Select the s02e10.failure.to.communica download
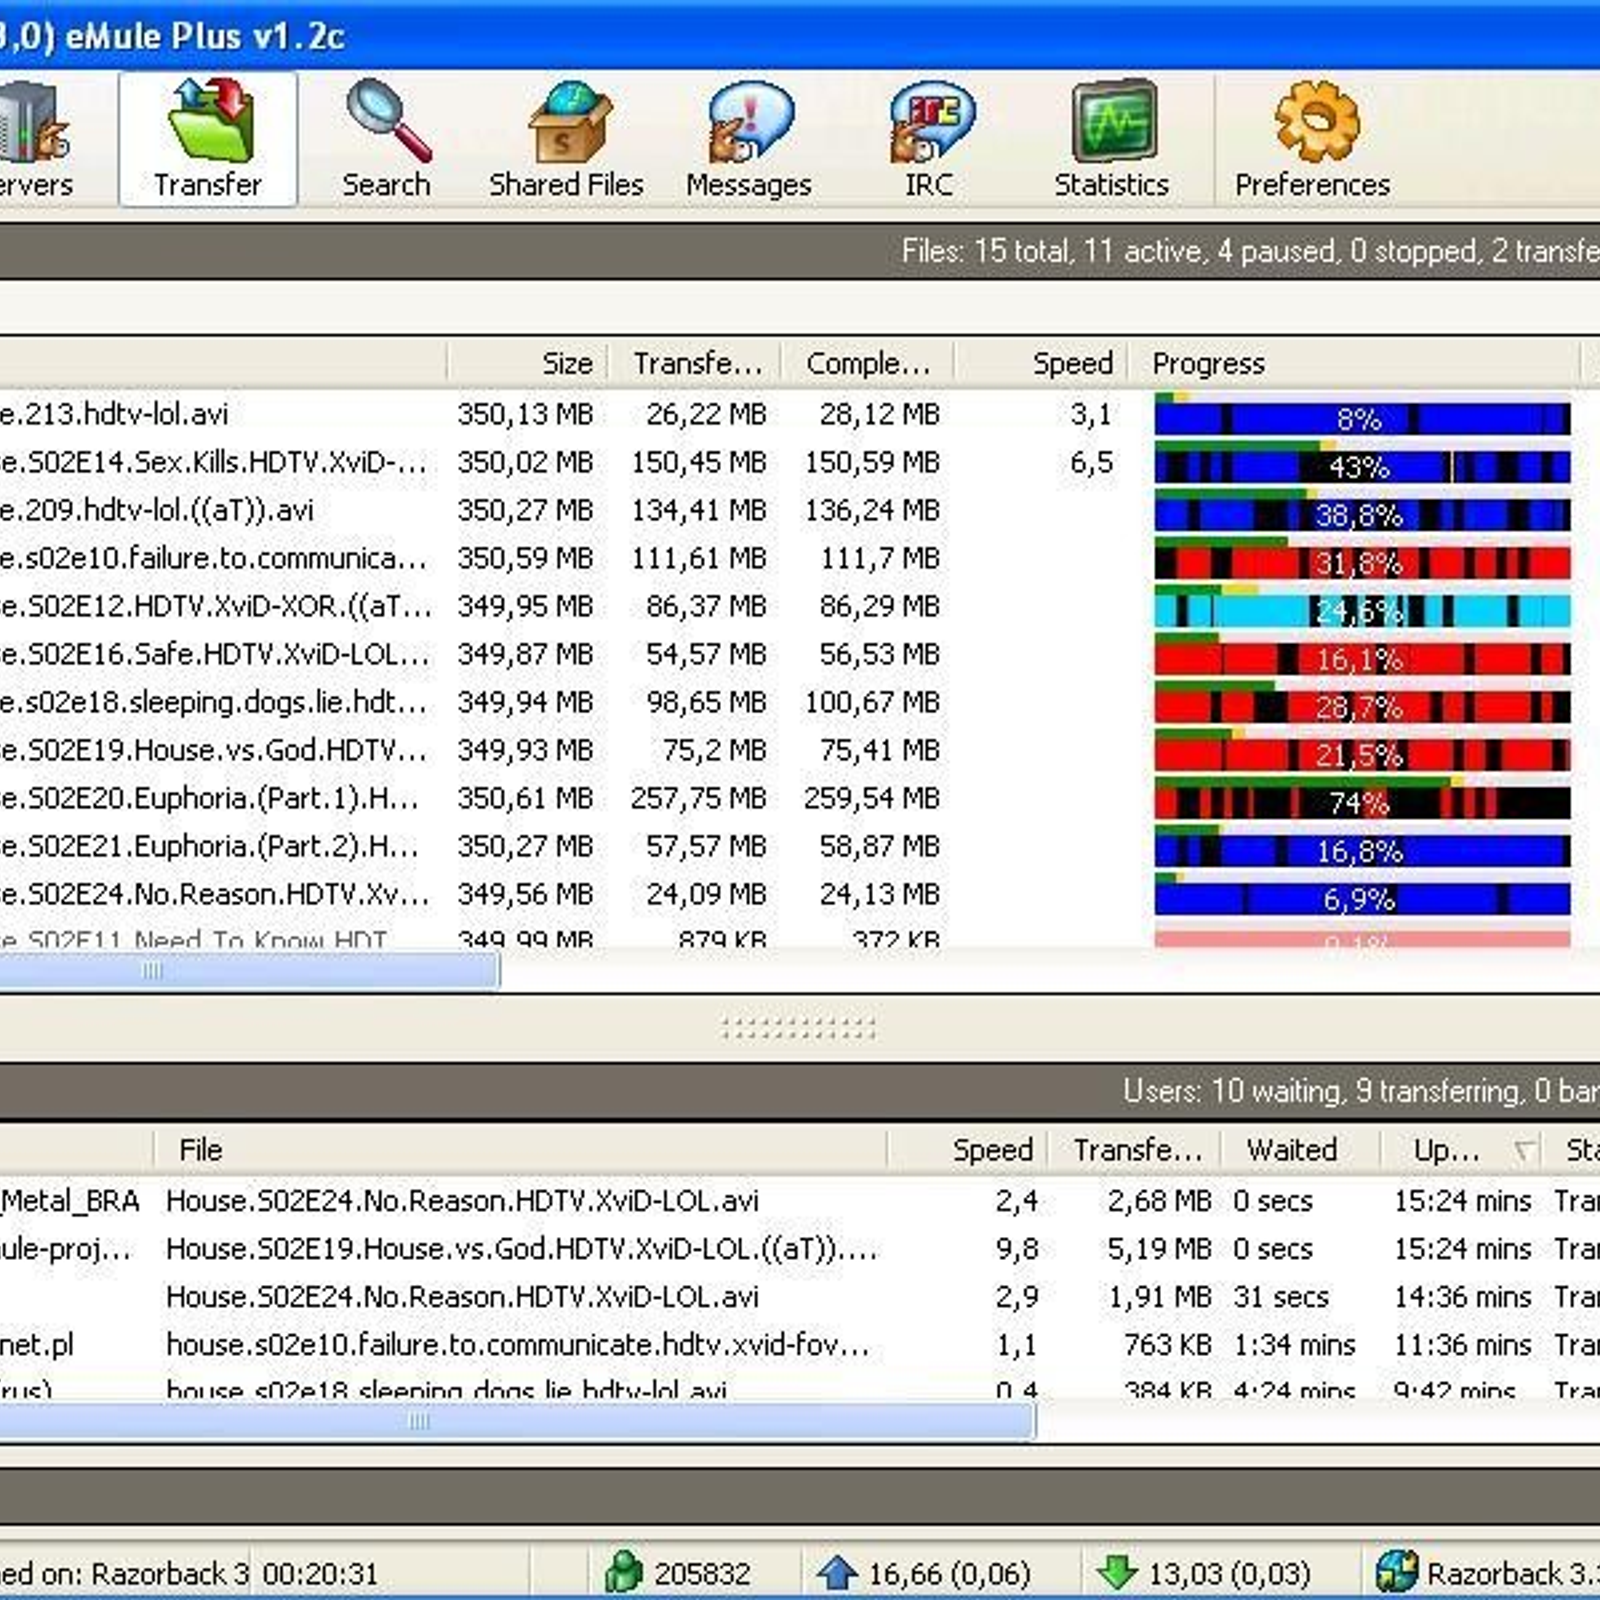The image size is (1600, 1600). 800,558
